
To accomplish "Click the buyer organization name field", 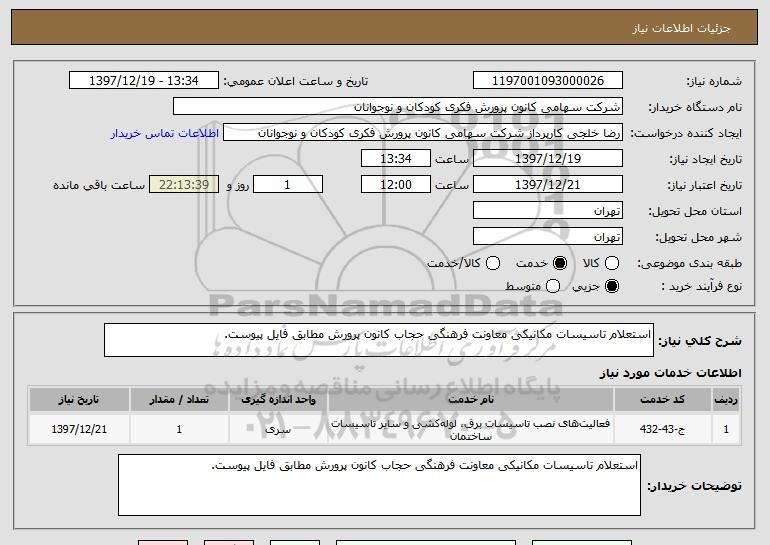I will click(x=398, y=107).
